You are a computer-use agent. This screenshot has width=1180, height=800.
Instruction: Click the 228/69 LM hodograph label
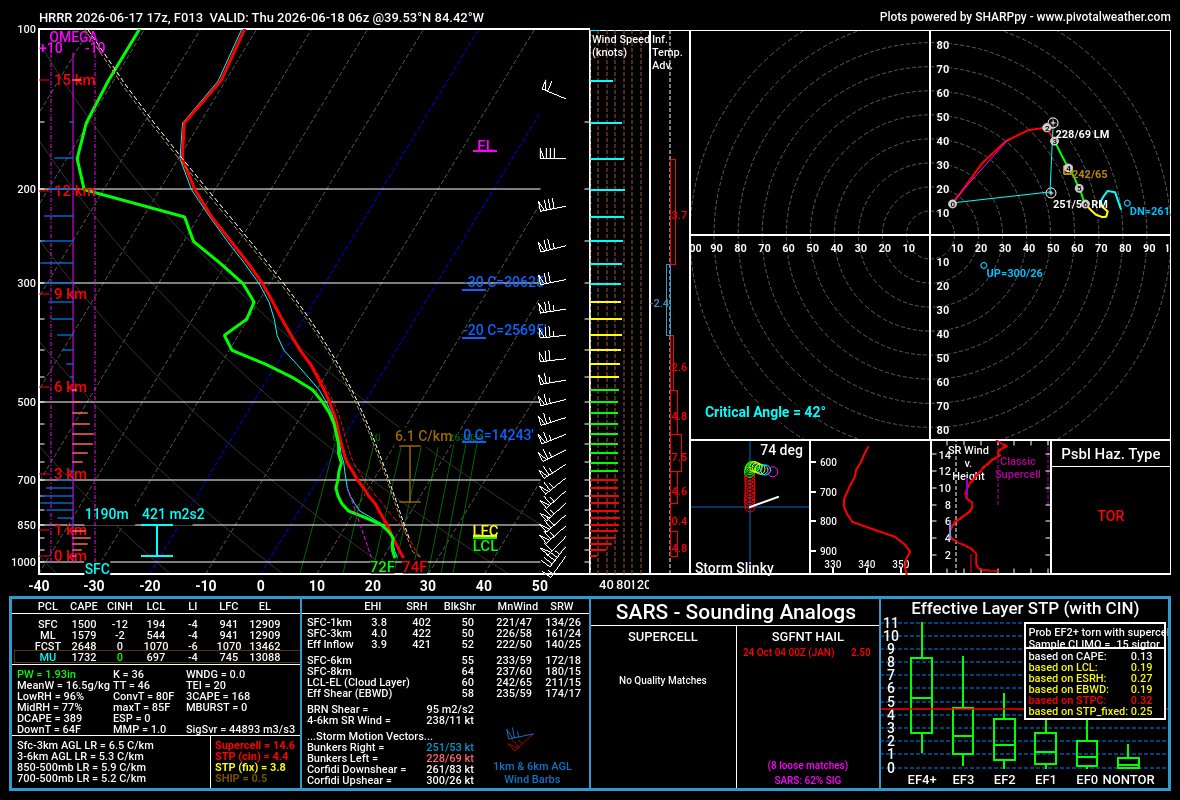pos(1083,135)
